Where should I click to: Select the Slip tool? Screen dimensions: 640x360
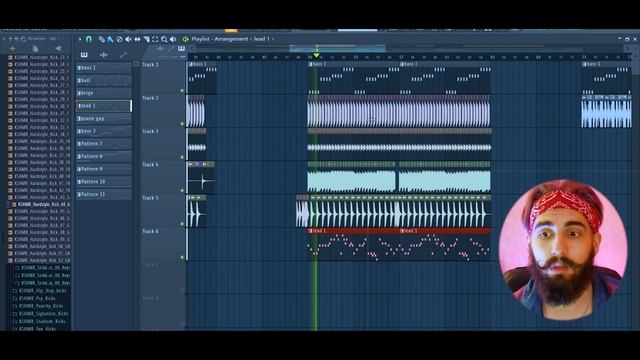tap(137, 39)
